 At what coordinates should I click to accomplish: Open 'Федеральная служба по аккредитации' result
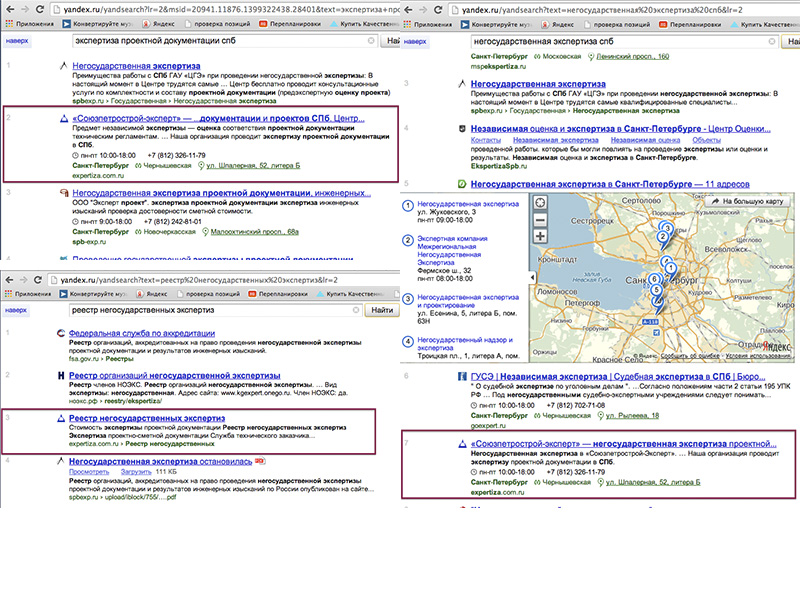[142, 333]
